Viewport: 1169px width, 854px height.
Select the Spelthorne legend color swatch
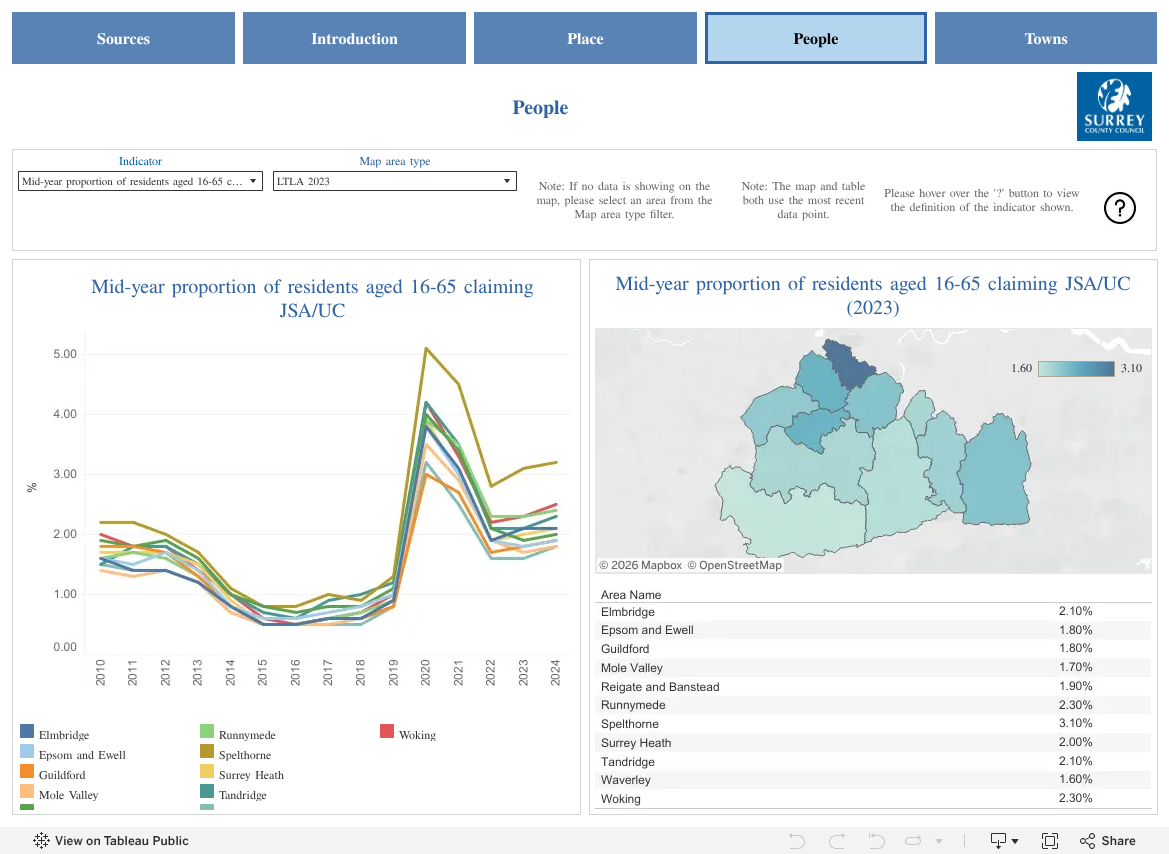point(207,751)
